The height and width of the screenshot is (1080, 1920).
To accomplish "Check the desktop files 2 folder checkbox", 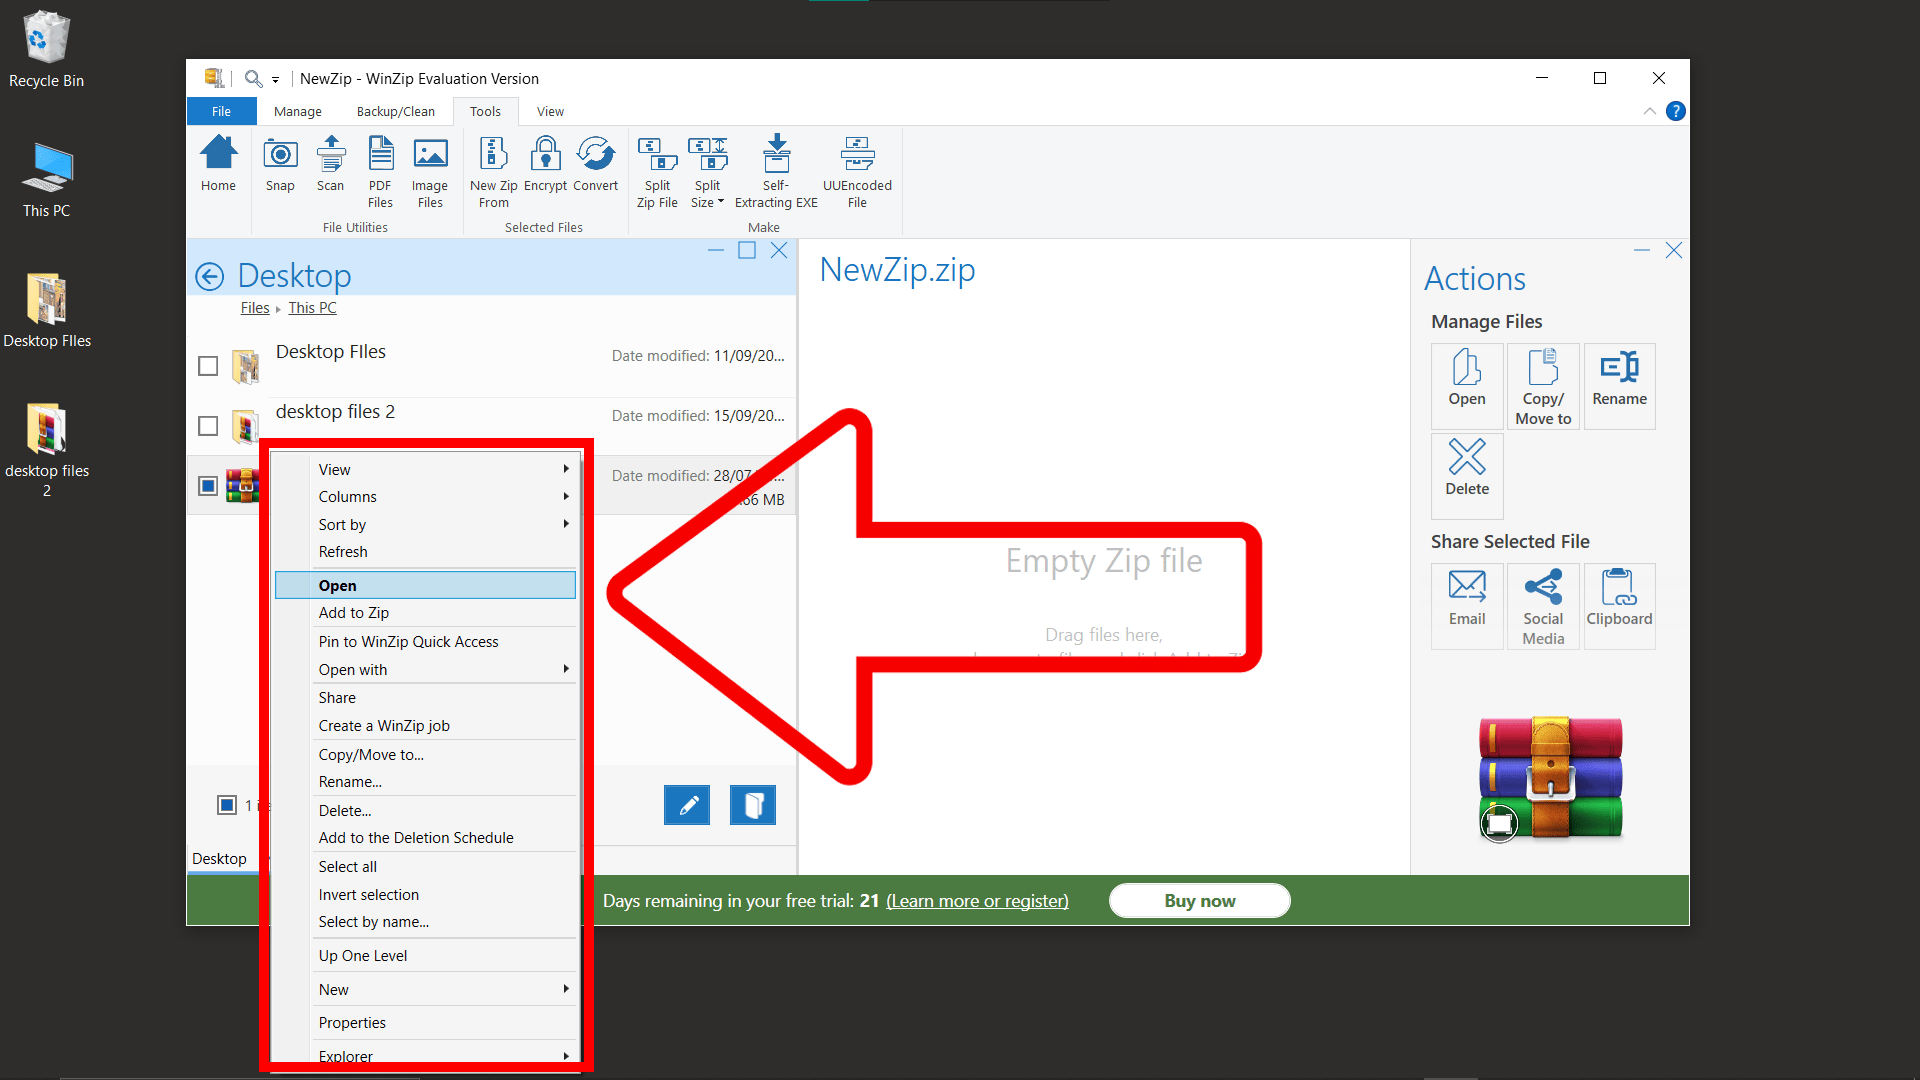I will click(208, 425).
